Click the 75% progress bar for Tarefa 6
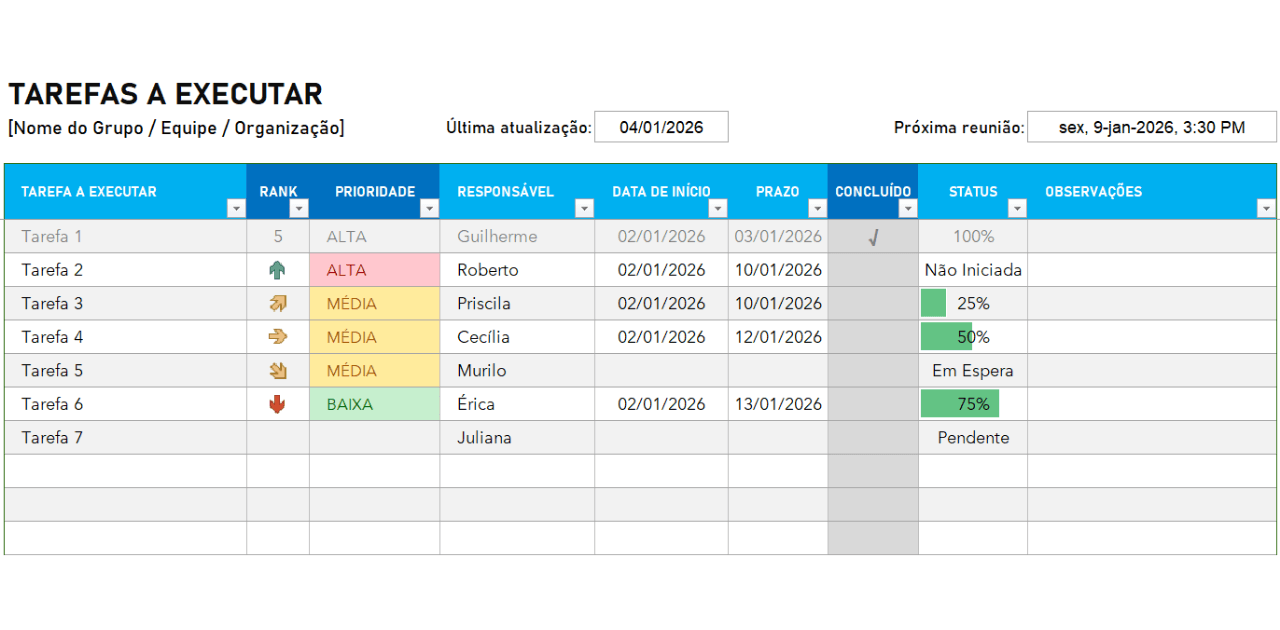Image resolution: width=1280 pixels, height=630 pixels. (960, 404)
